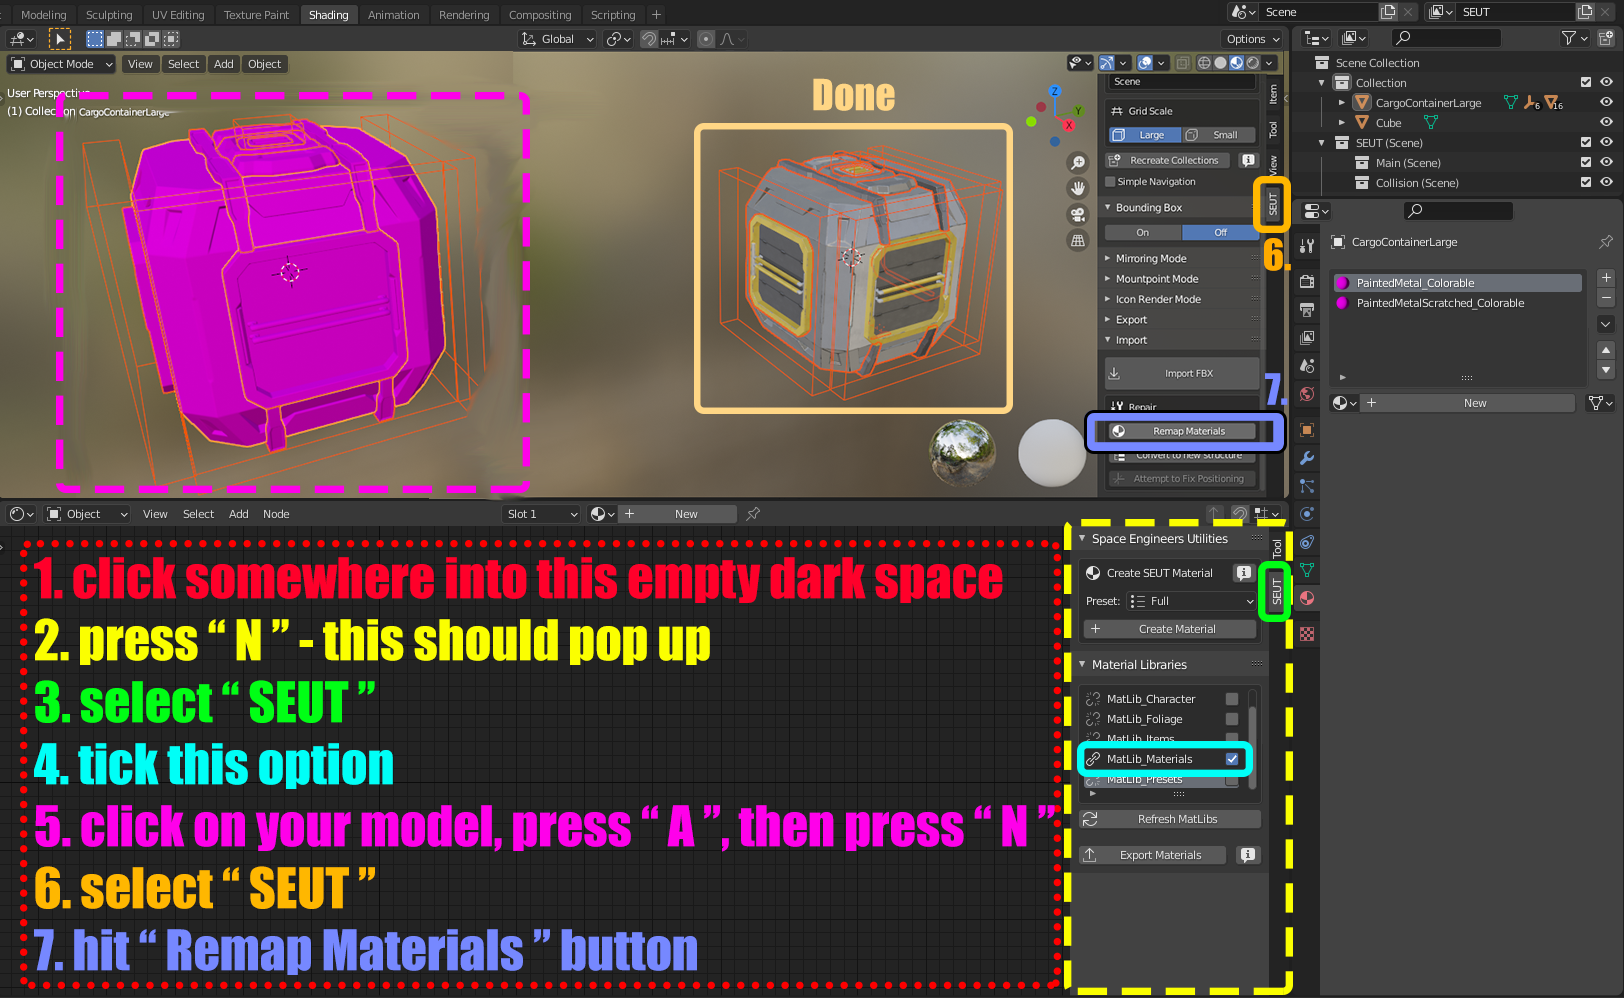Open the Global transform orientation dropdown

tap(557, 39)
